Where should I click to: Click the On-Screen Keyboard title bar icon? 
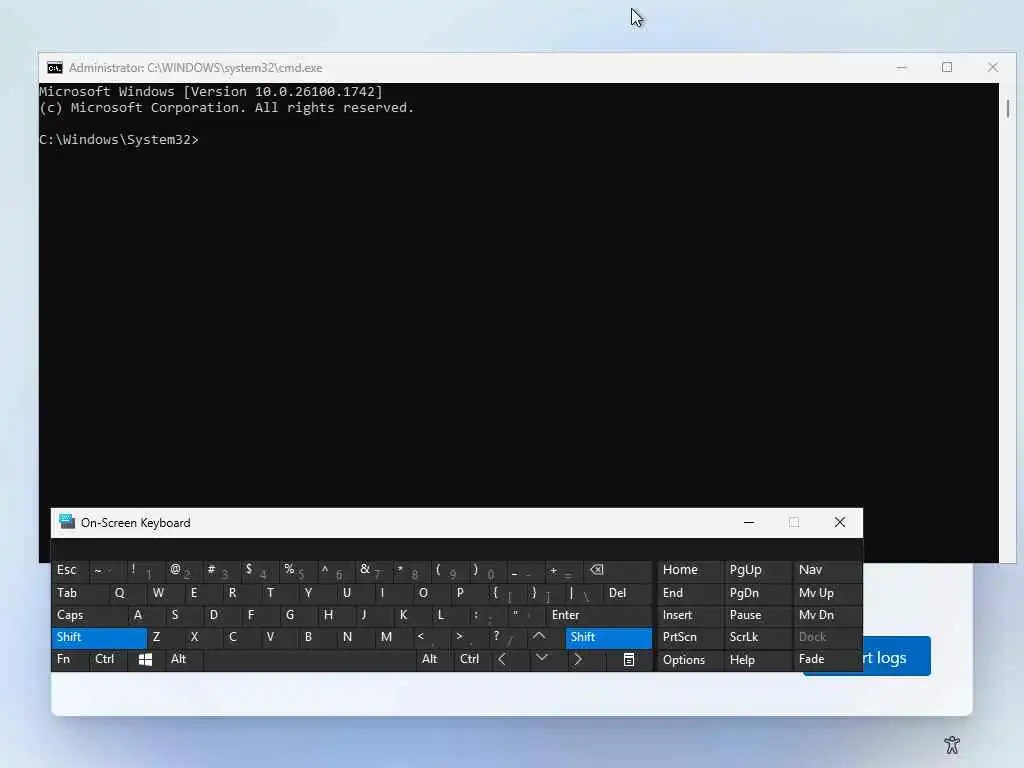[x=67, y=522]
